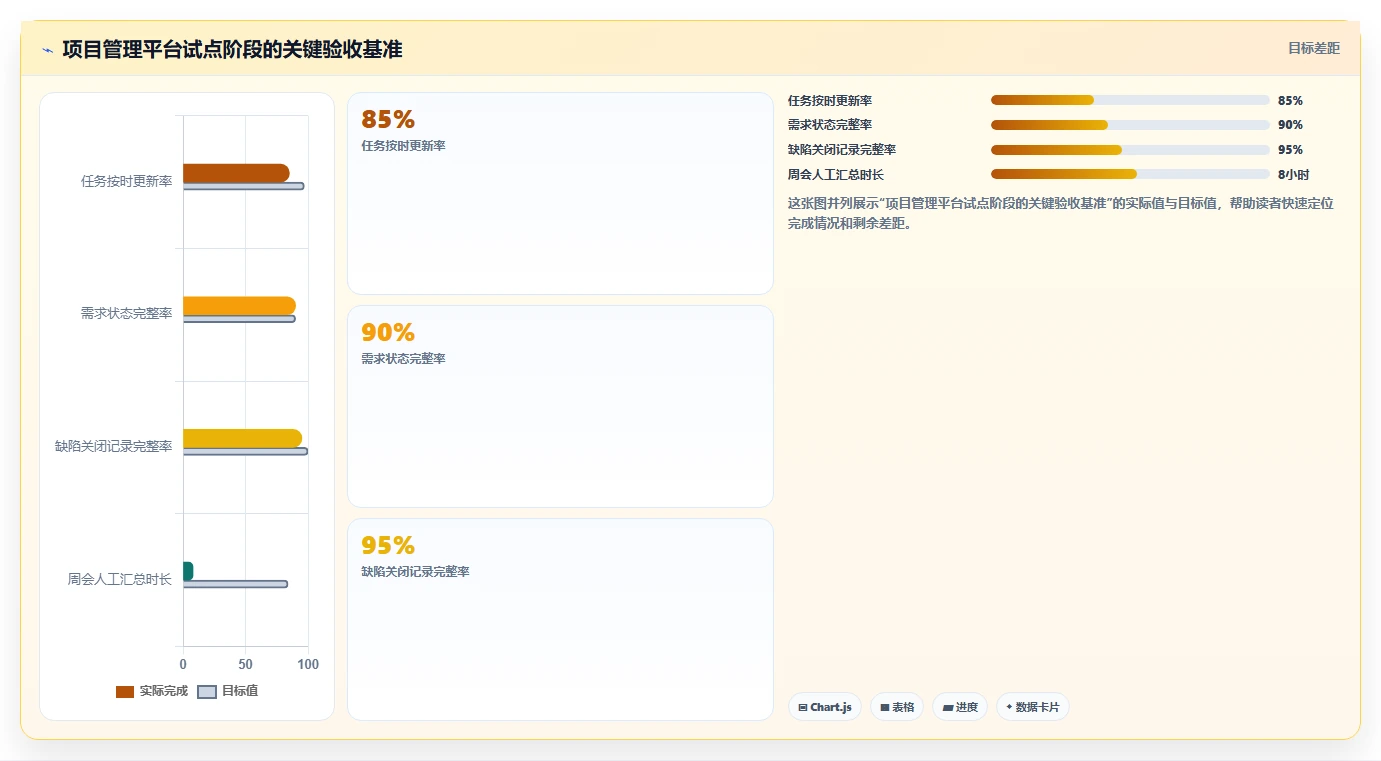Image resolution: width=1381 pixels, height=761 pixels.
Task: Click the 周会人工汇总时长 gray target bar
Action: [235, 584]
